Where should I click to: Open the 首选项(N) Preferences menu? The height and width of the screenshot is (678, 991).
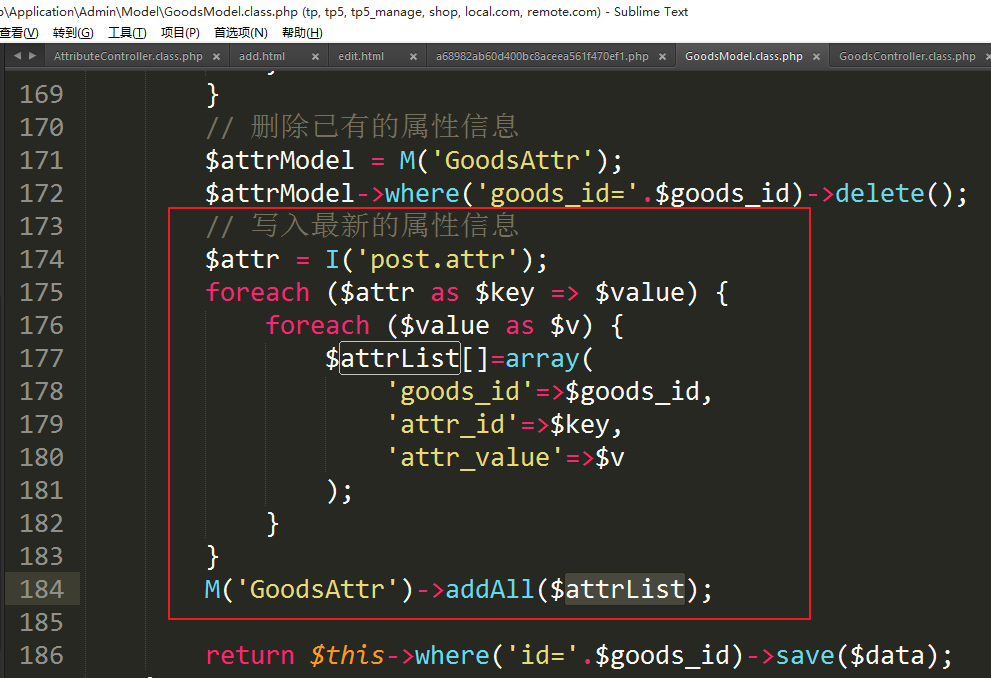pyautogui.click(x=240, y=33)
